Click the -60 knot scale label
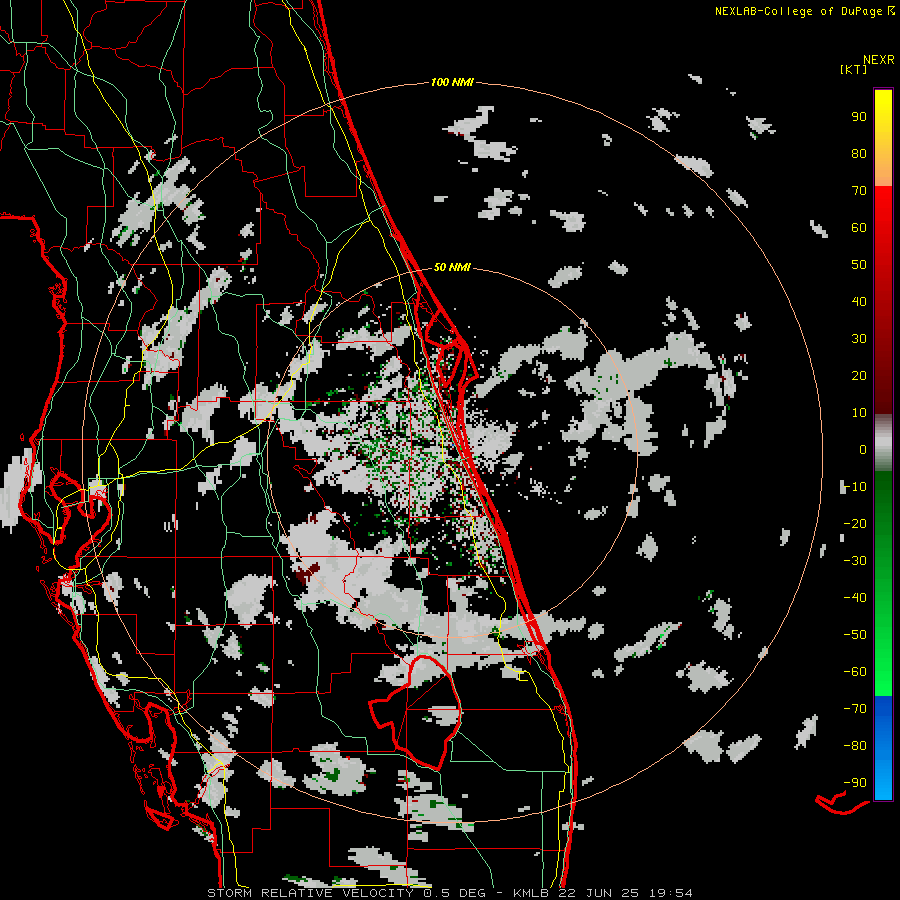The image size is (900, 900). point(855,672)
